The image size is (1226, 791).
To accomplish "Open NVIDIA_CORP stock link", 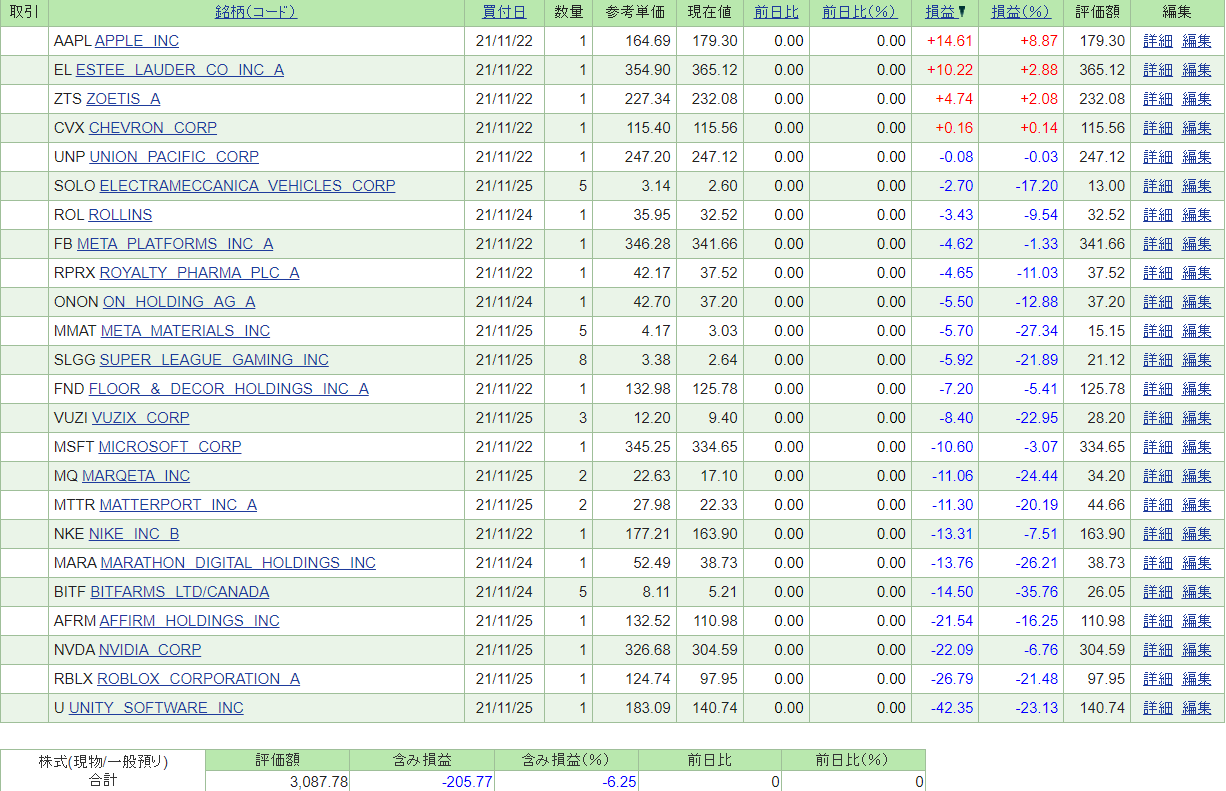I will click(150, 650).
